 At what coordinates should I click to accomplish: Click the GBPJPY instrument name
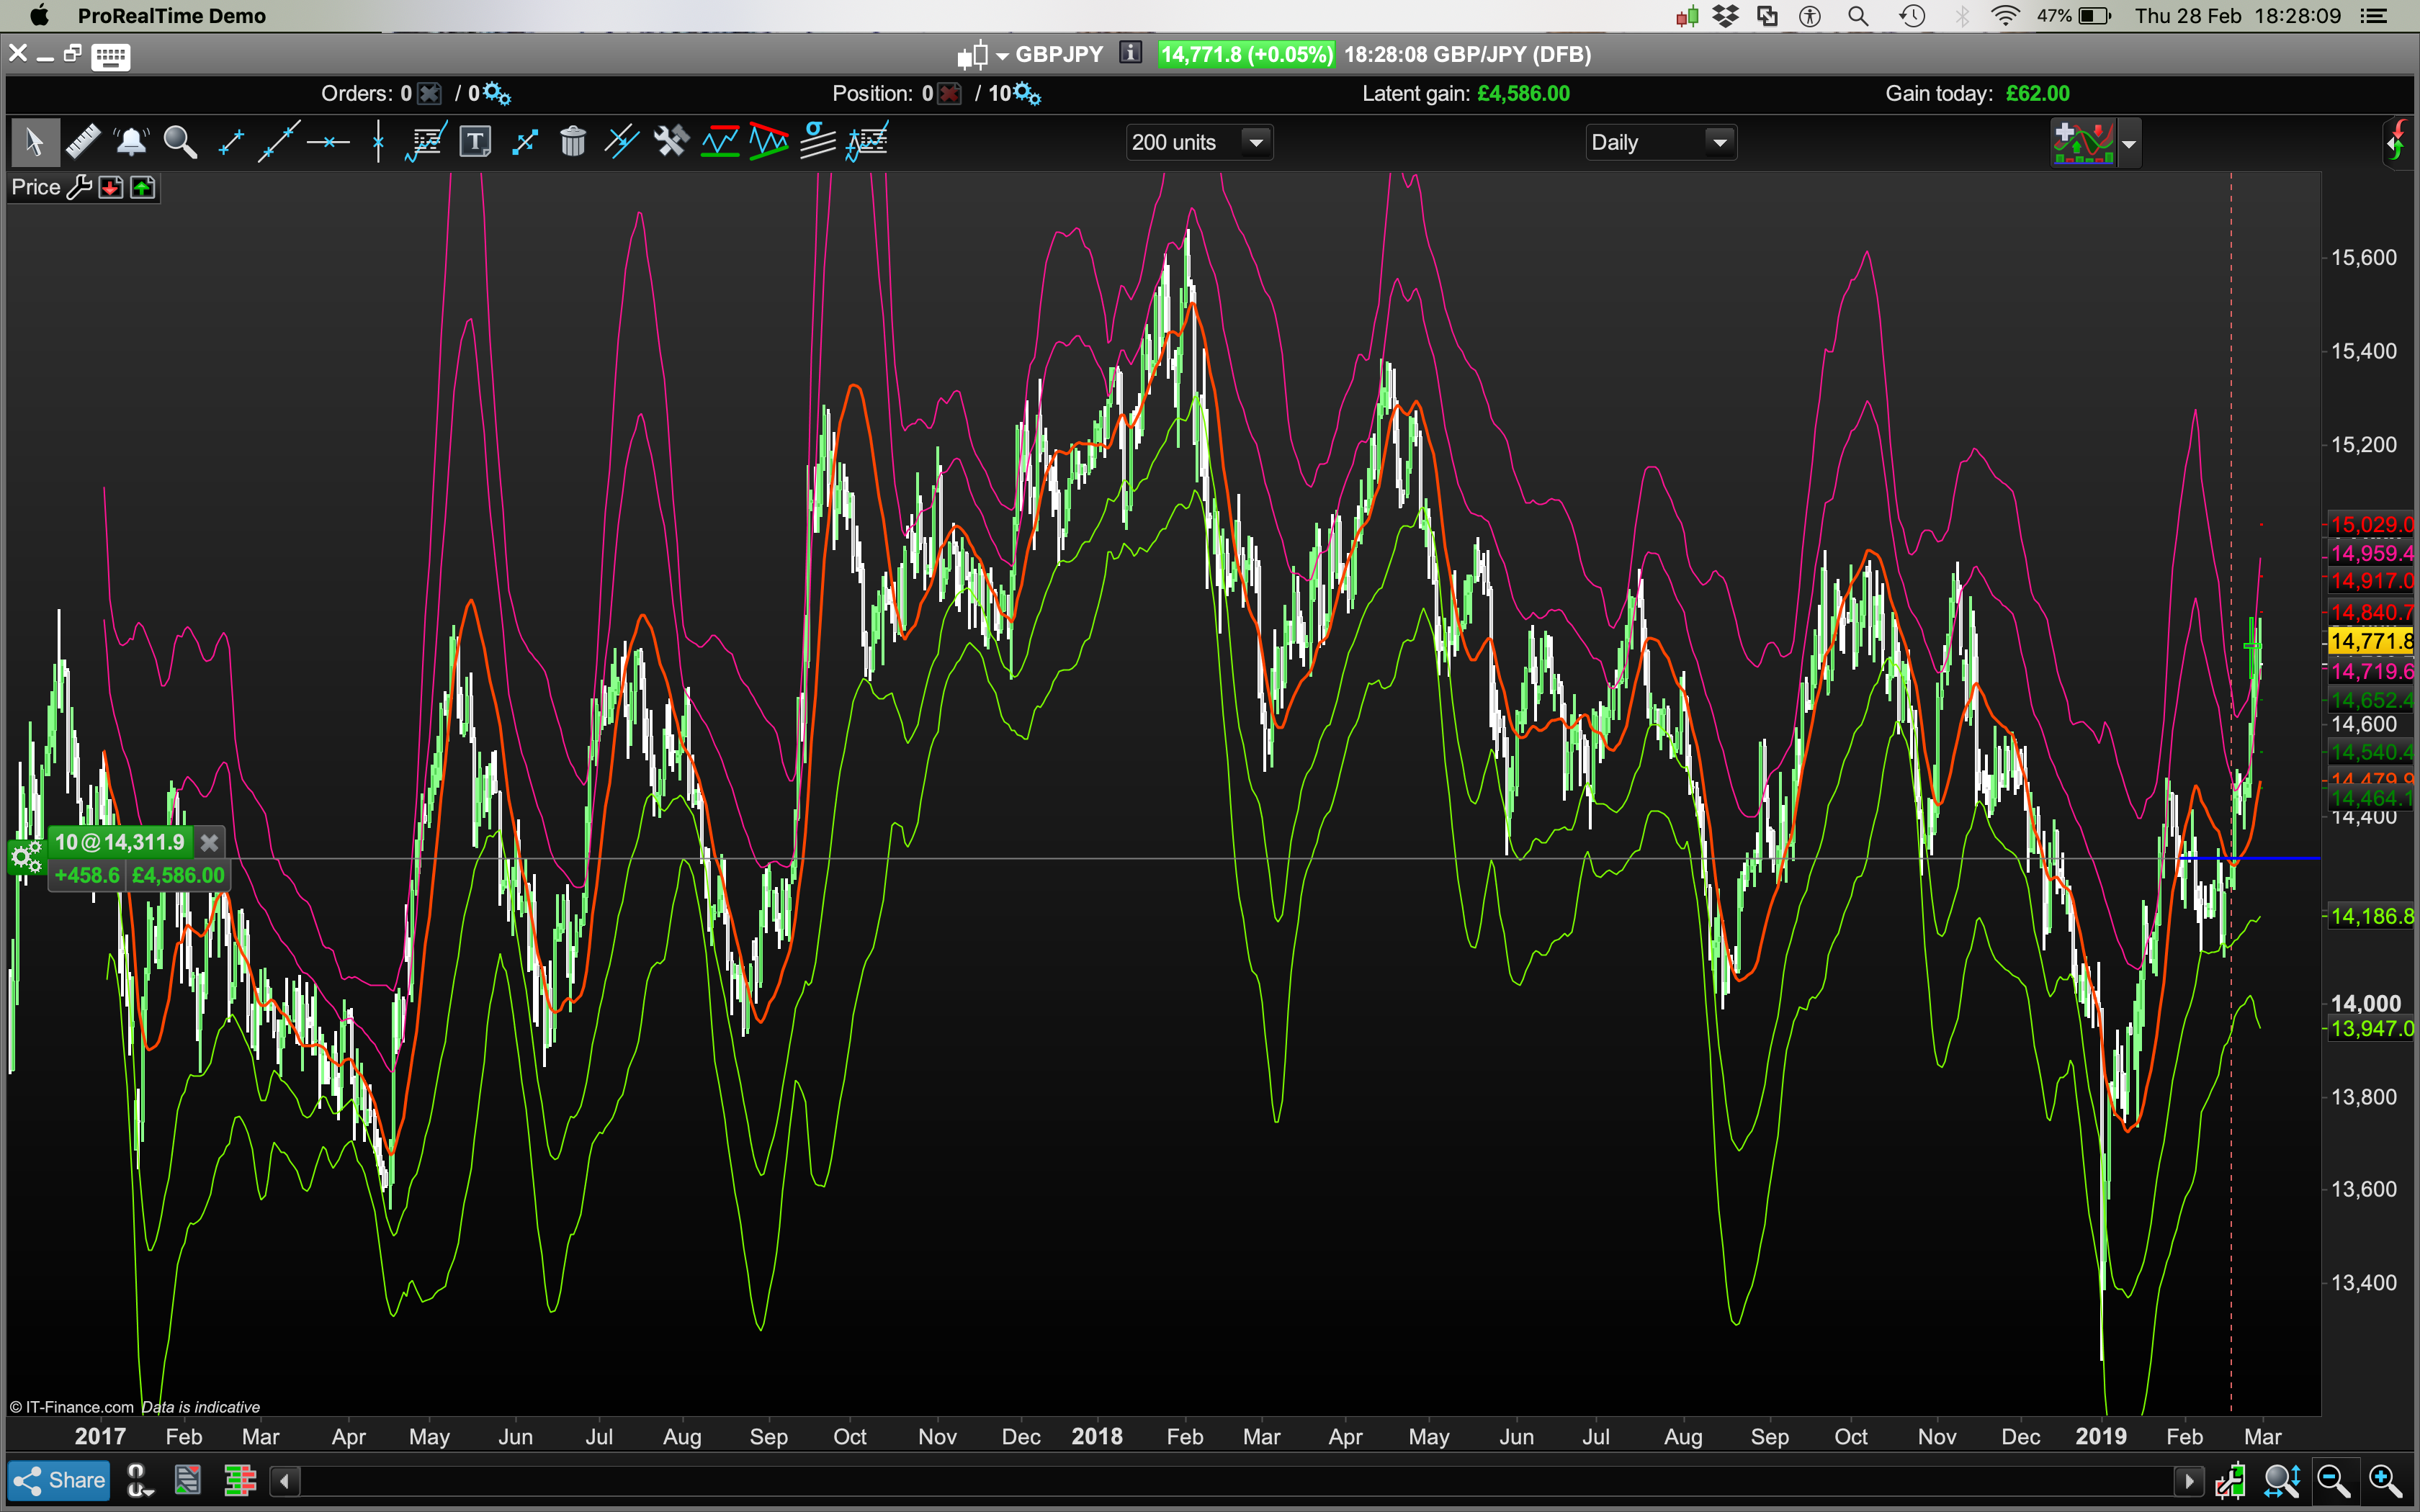(1058, 54)
